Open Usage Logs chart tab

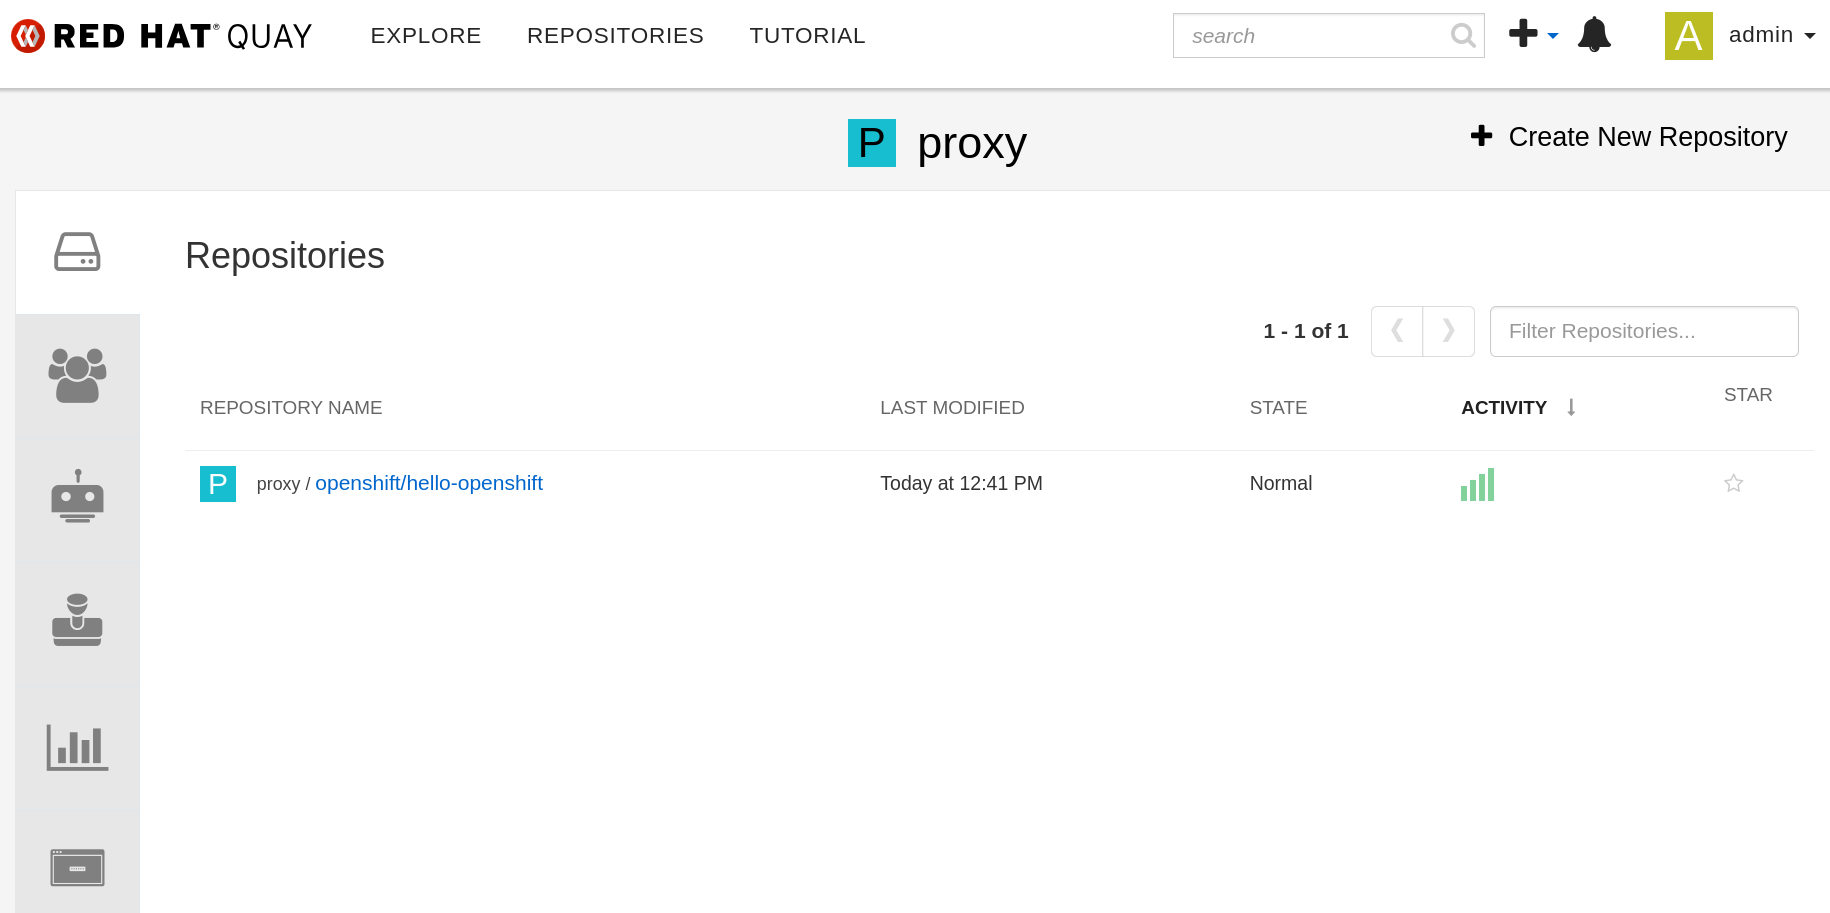(x=77, y=747)
